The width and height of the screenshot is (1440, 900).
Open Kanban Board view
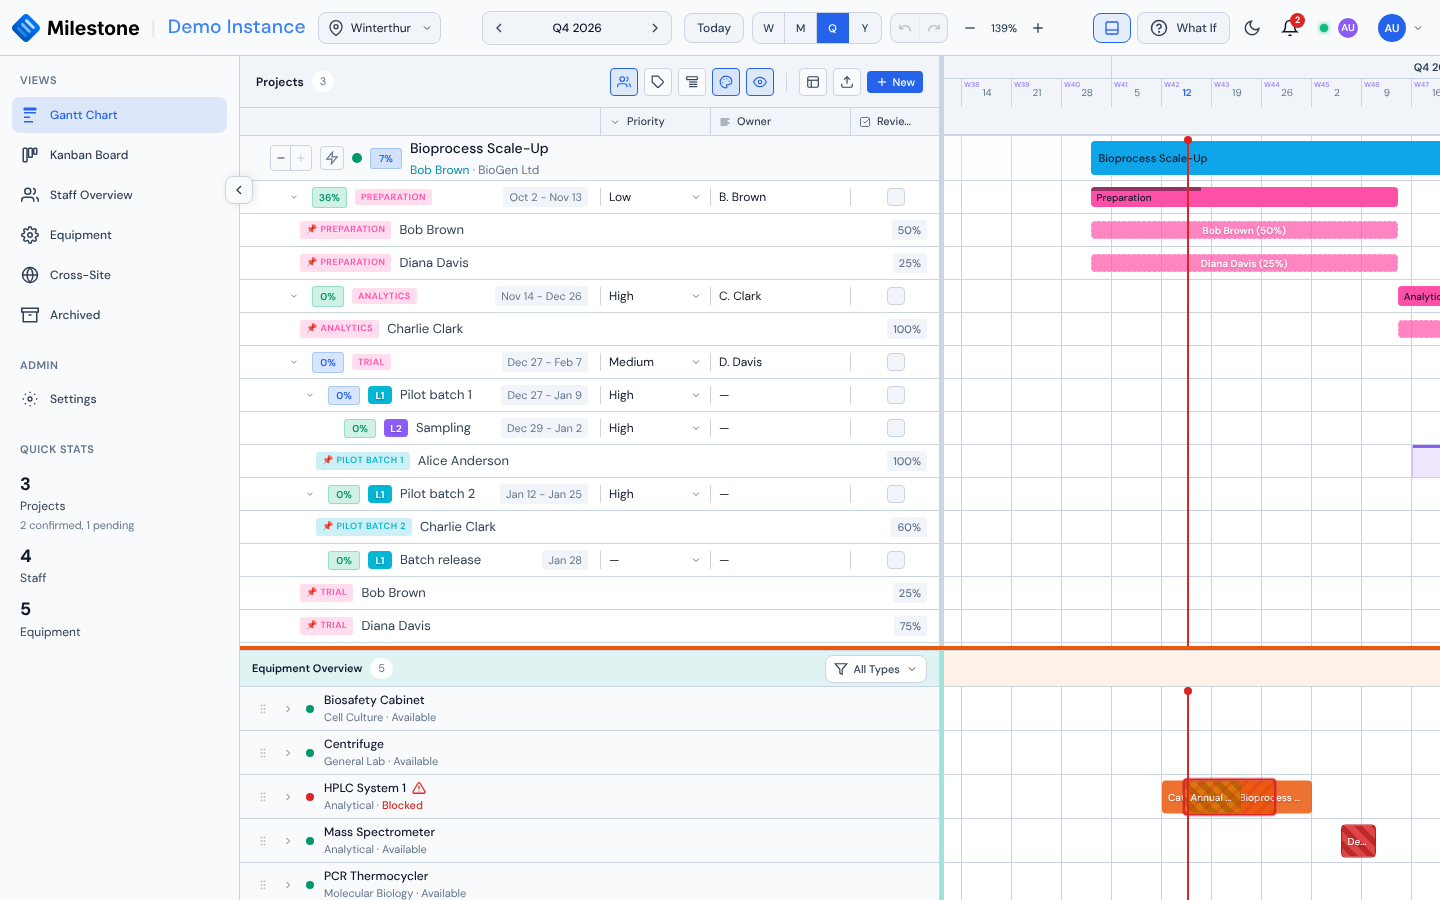[x=119, y=155]
